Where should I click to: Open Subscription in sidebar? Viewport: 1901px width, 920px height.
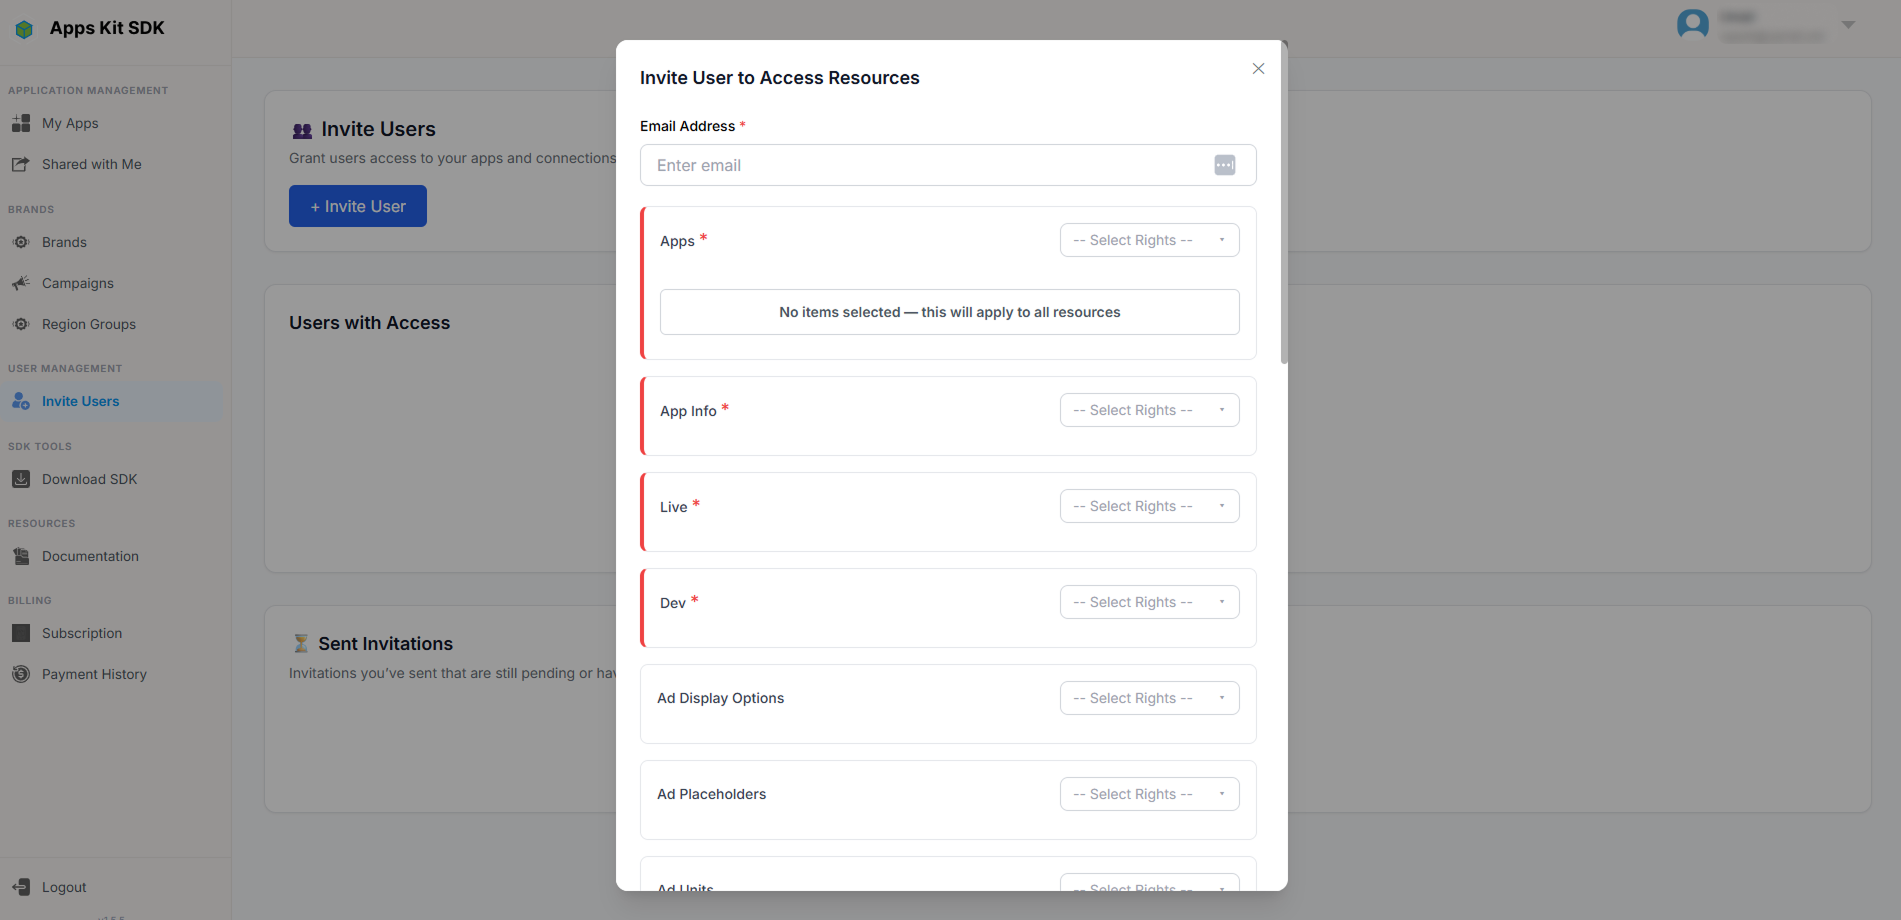[82, 633]
